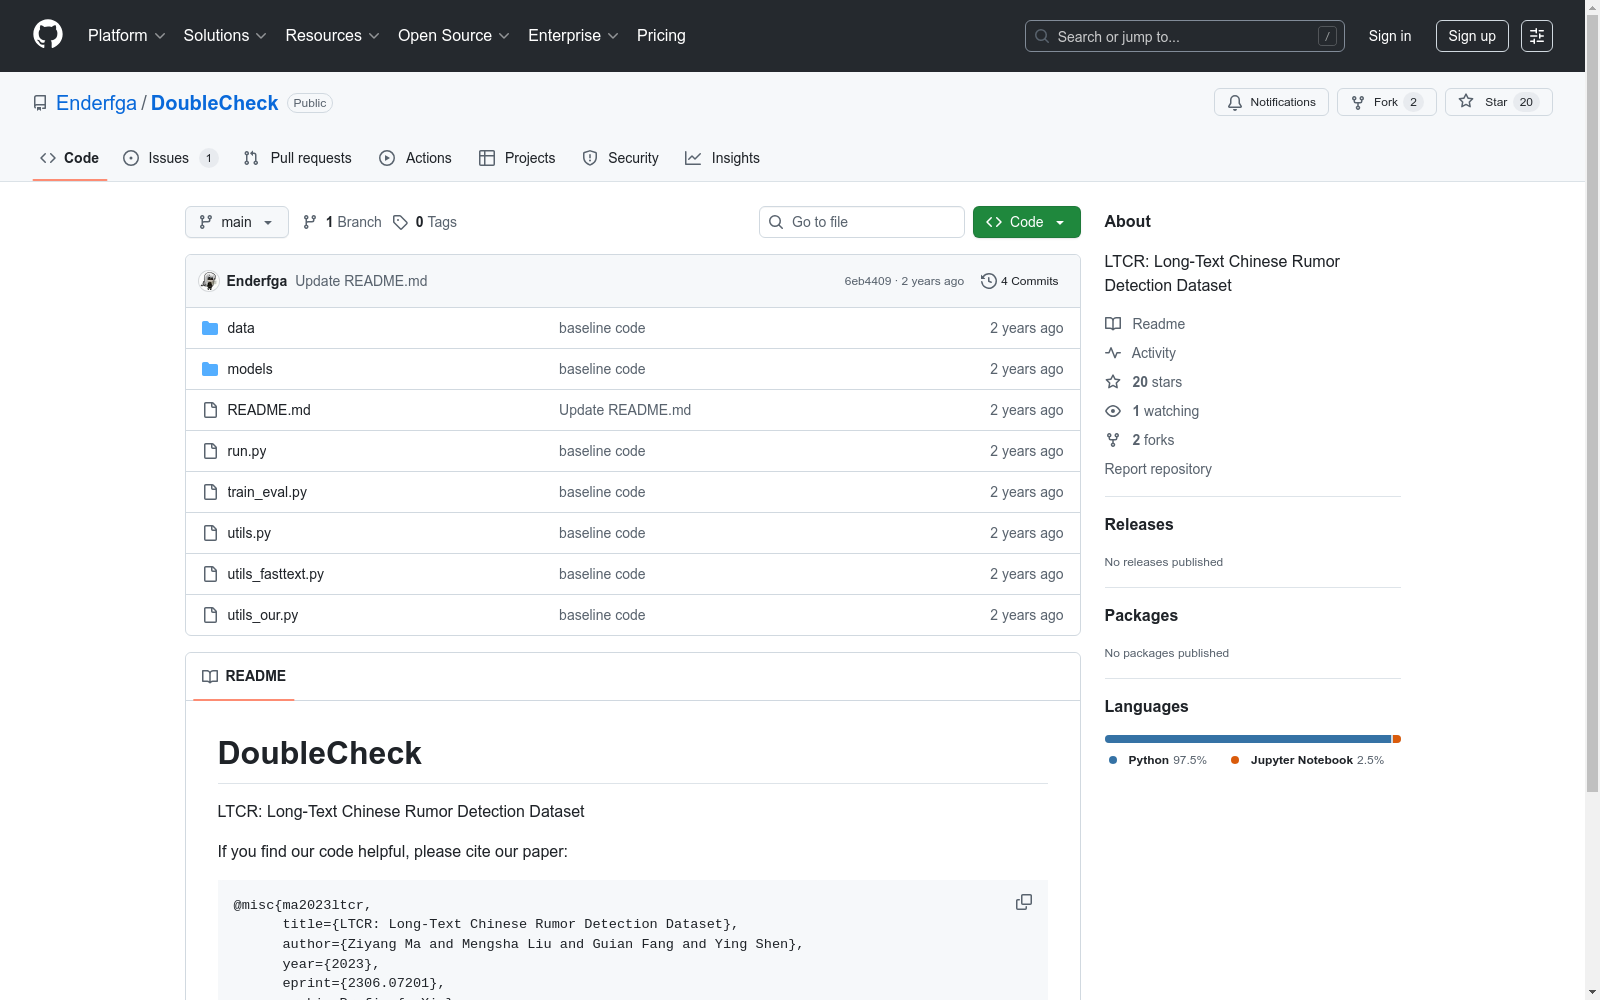
Task: Click the tag icon next to 0 Tags
Action: click(x=400, y=222)
